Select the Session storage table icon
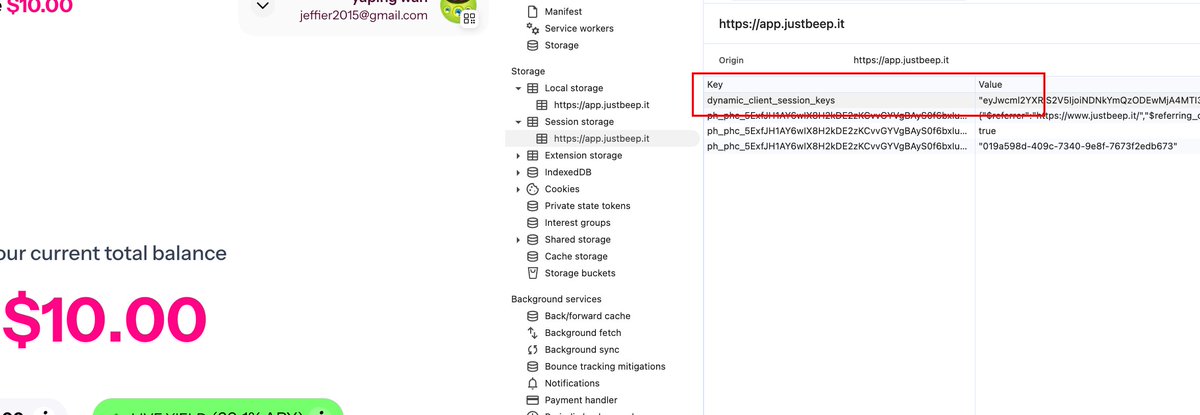Viewport: 1200px width, 415px height. click(x=533, y=122)
